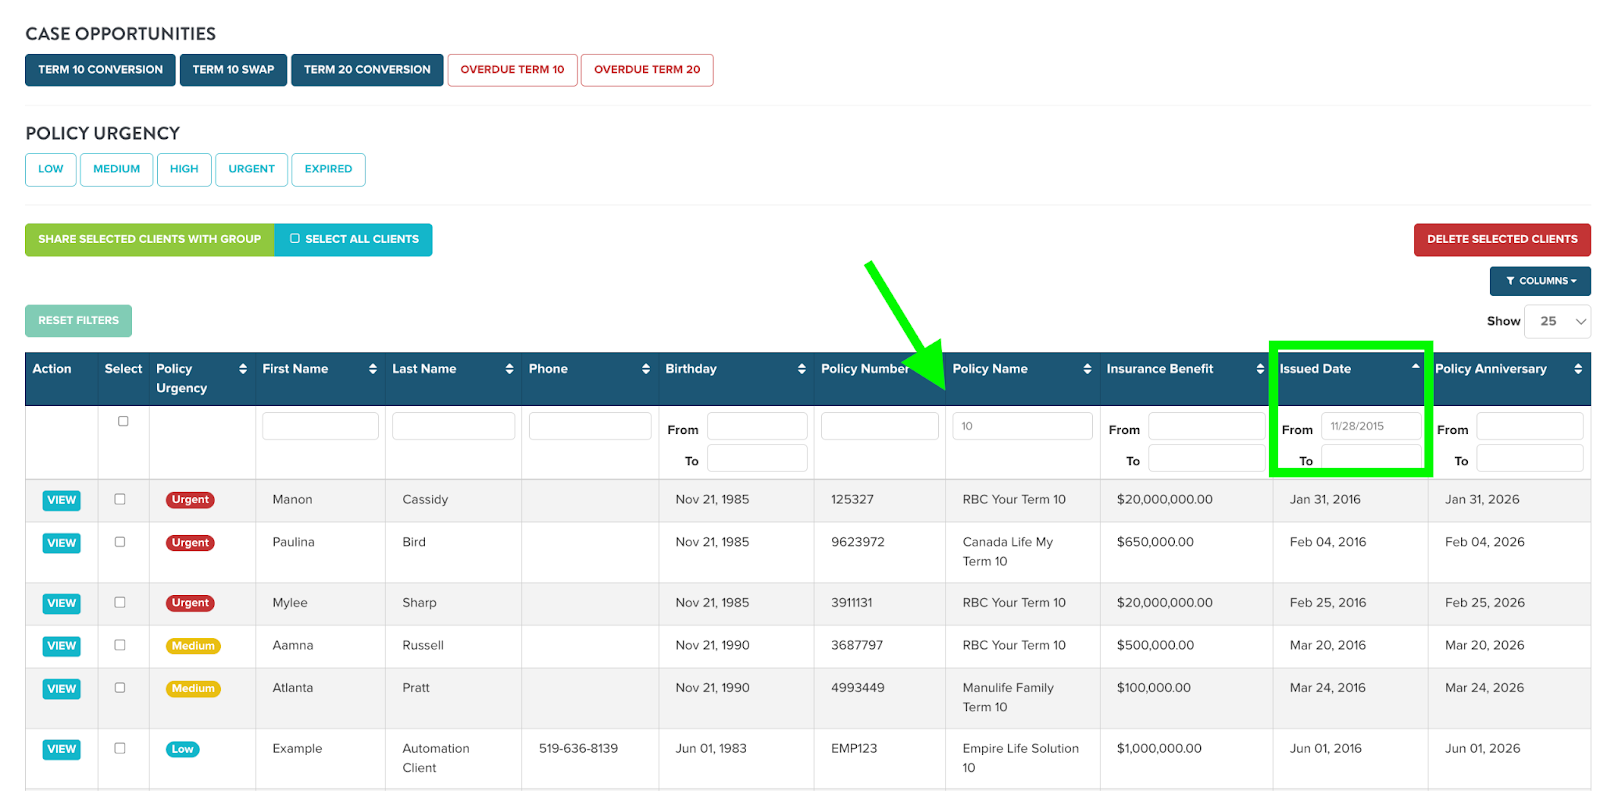Tick the checkbox for Manon Cassidy
The width and height of the screenshot is (1600, 791).
120,499
